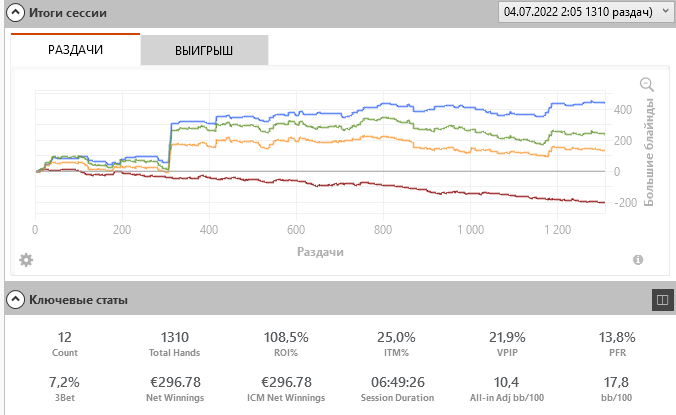This screenshot has height=415, width=676.
Task: Open the session date dropdown
Action: (x=585, y=12)
